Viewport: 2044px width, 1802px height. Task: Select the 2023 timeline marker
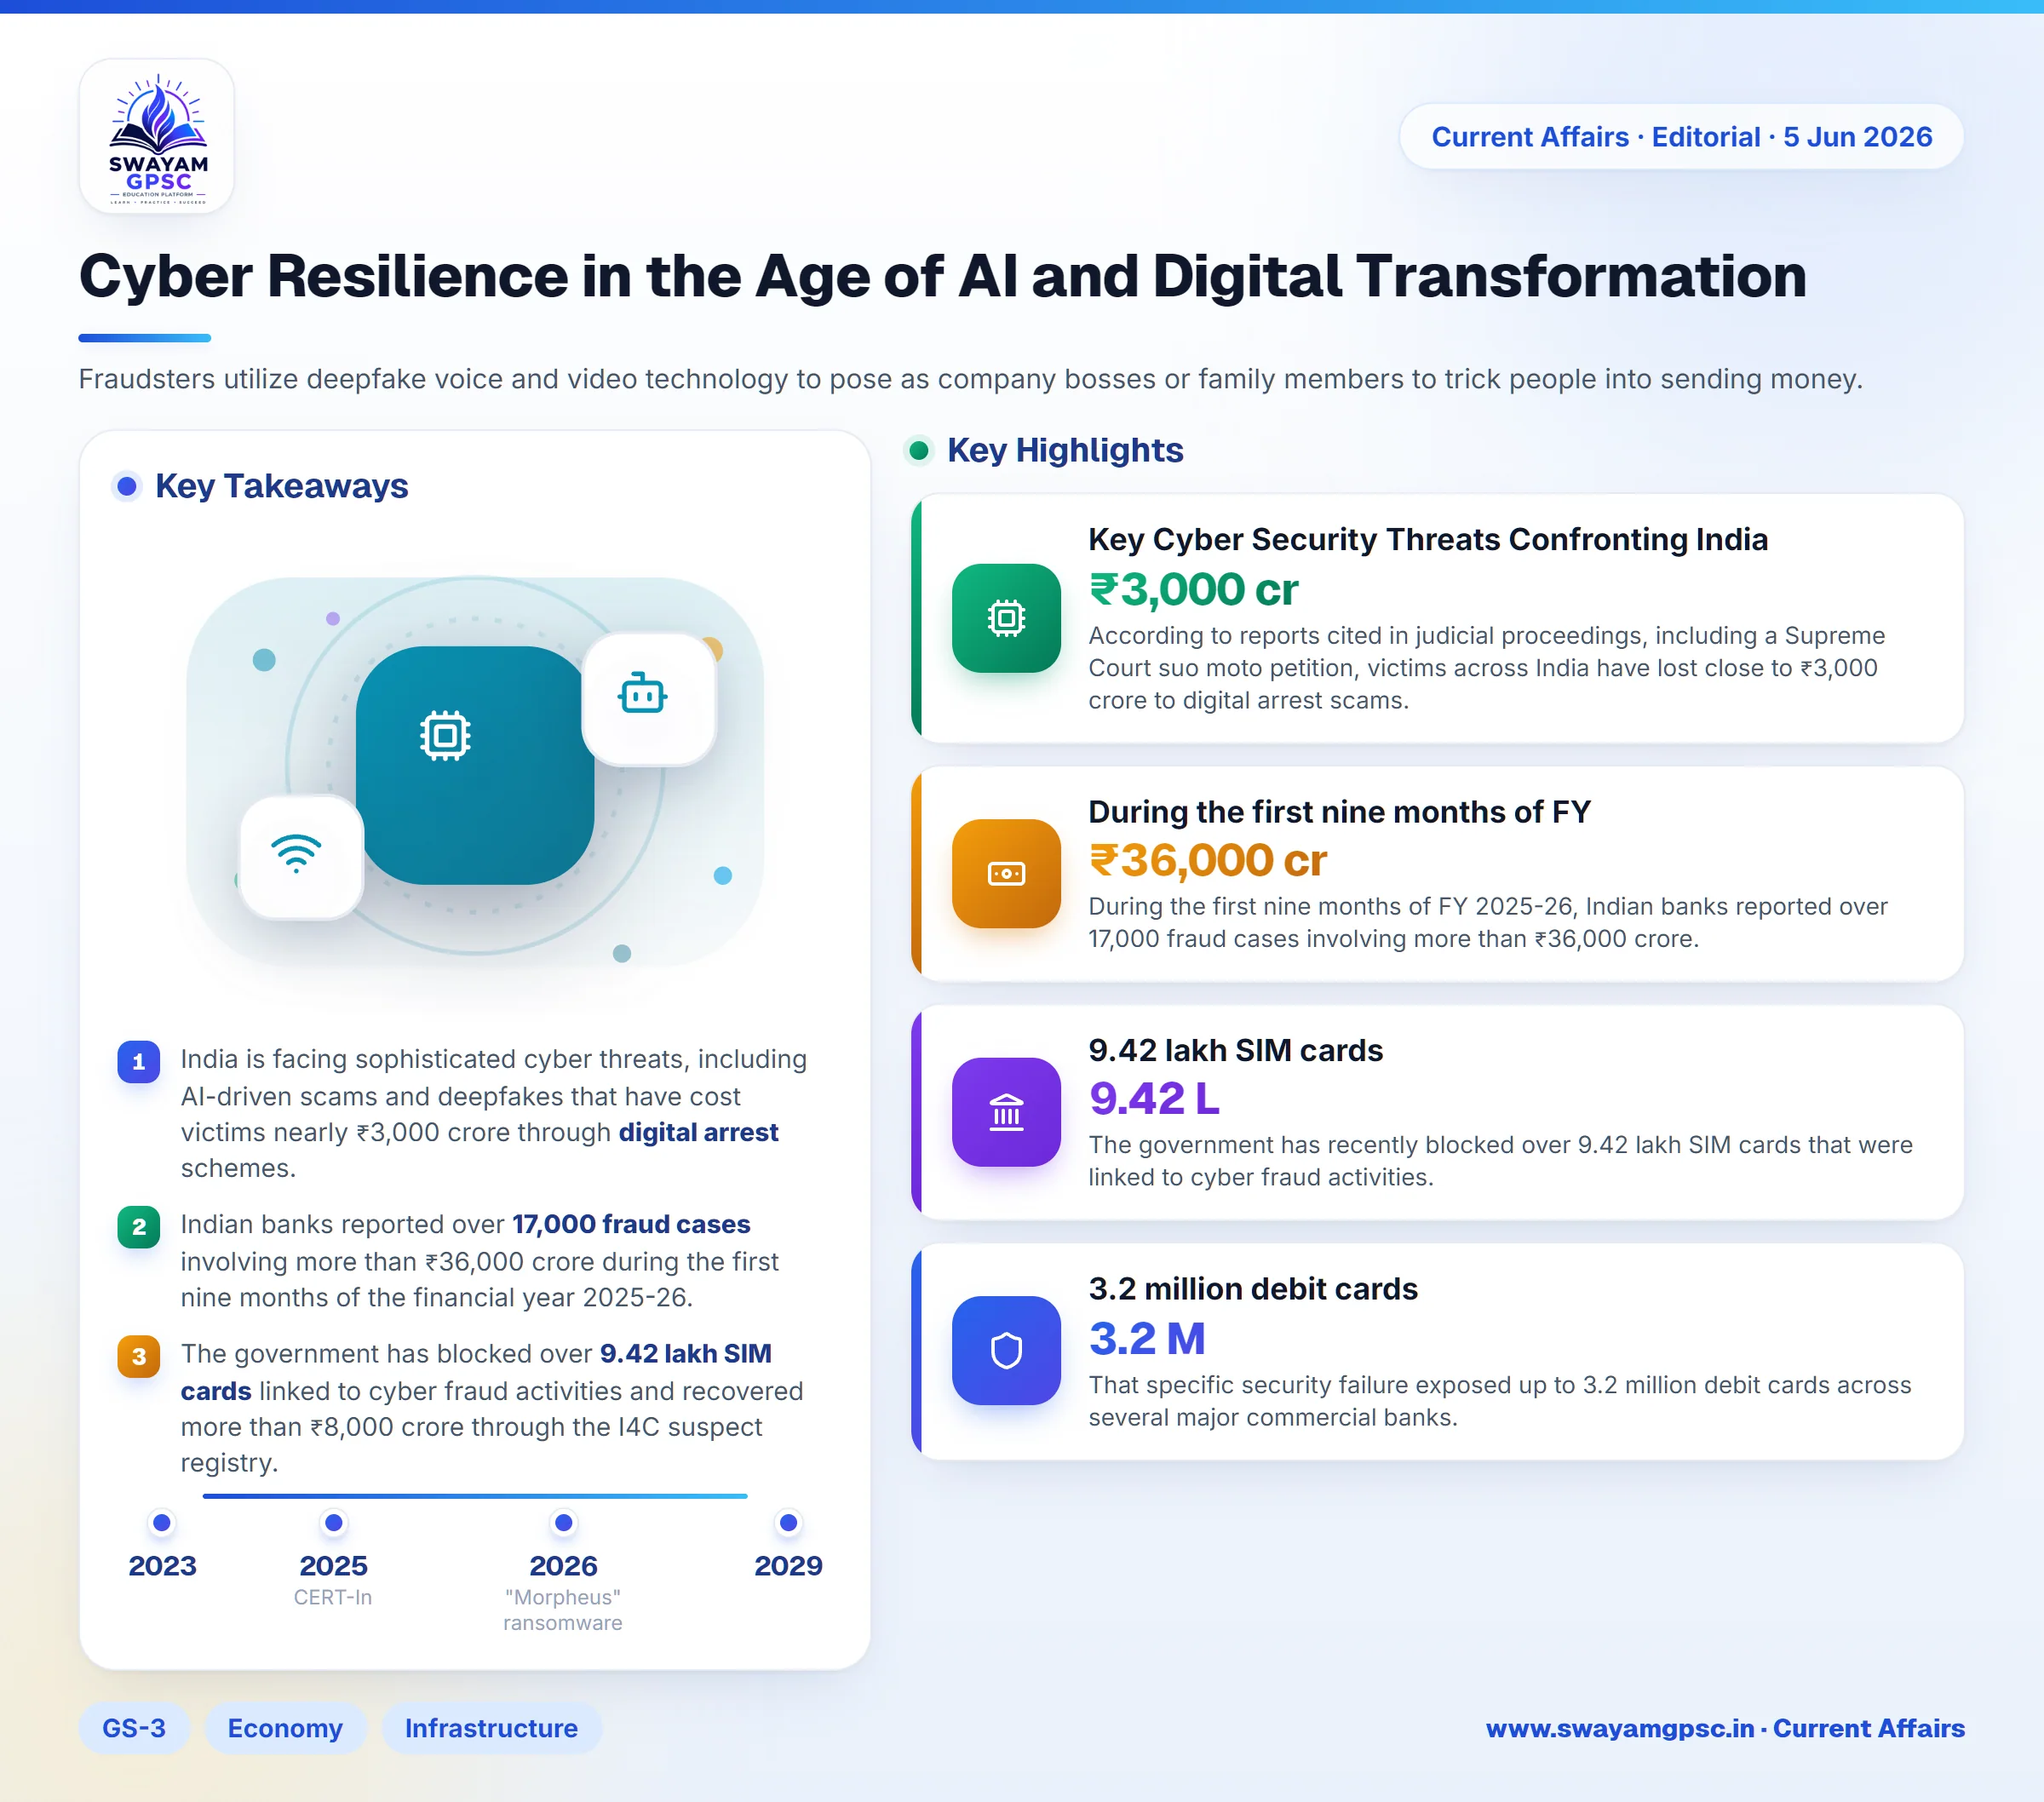coord(162,1523)
